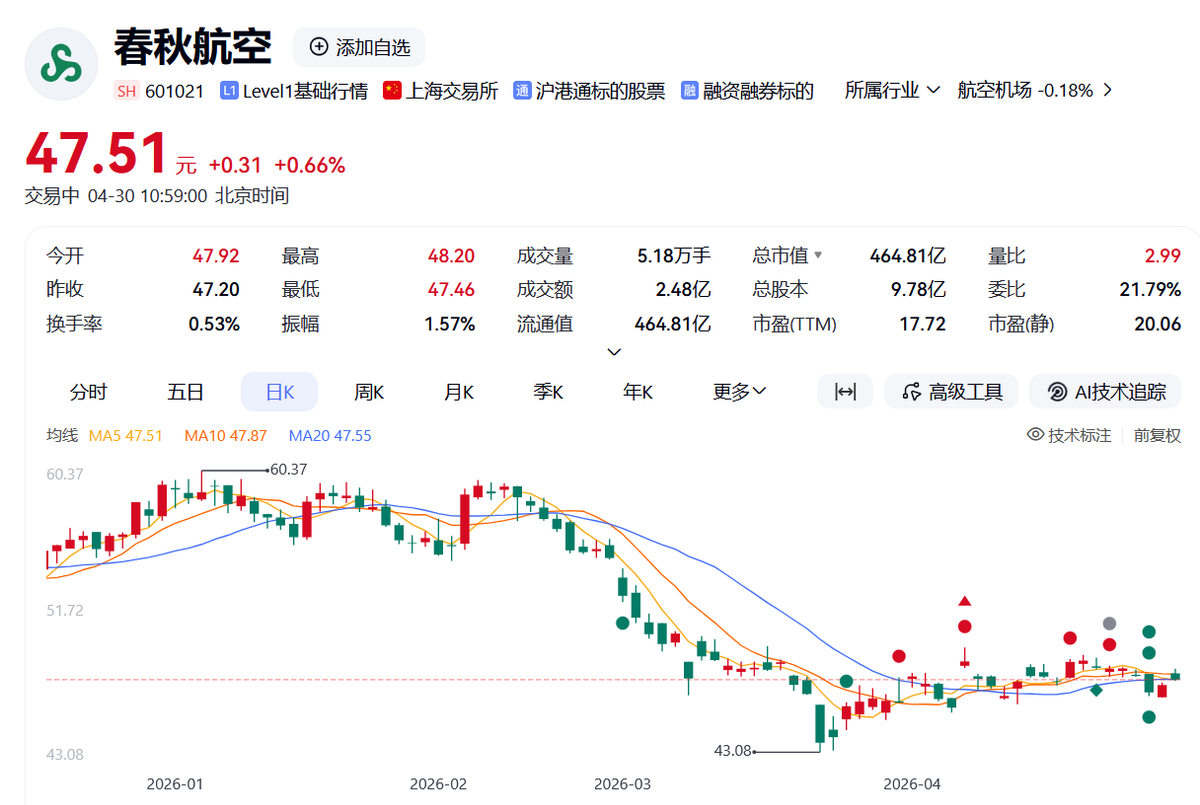Switch to 分时 chart tab

(x=88, y=392)
